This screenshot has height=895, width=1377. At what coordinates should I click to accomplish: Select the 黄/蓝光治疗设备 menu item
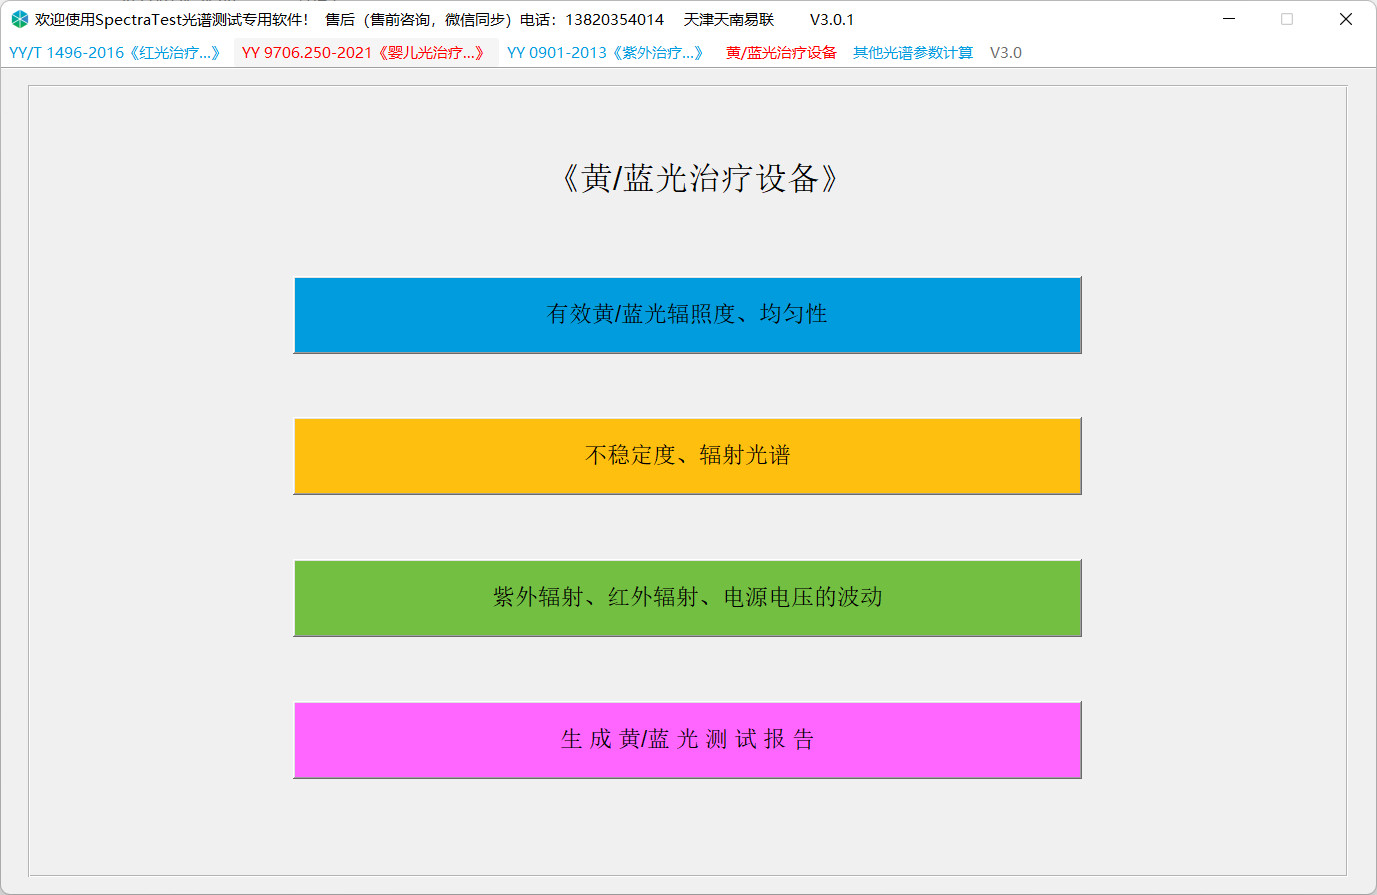[781, 53]
